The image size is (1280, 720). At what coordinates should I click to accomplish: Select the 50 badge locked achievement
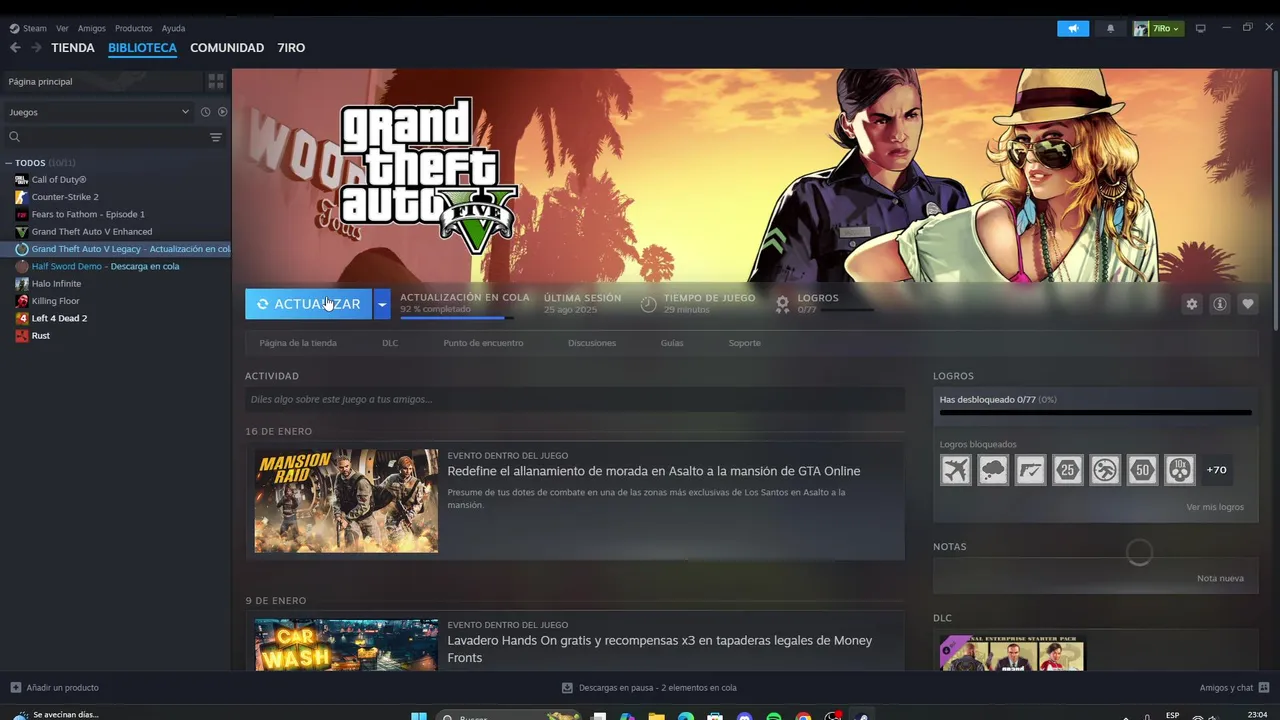click(x=1143, y=470)
